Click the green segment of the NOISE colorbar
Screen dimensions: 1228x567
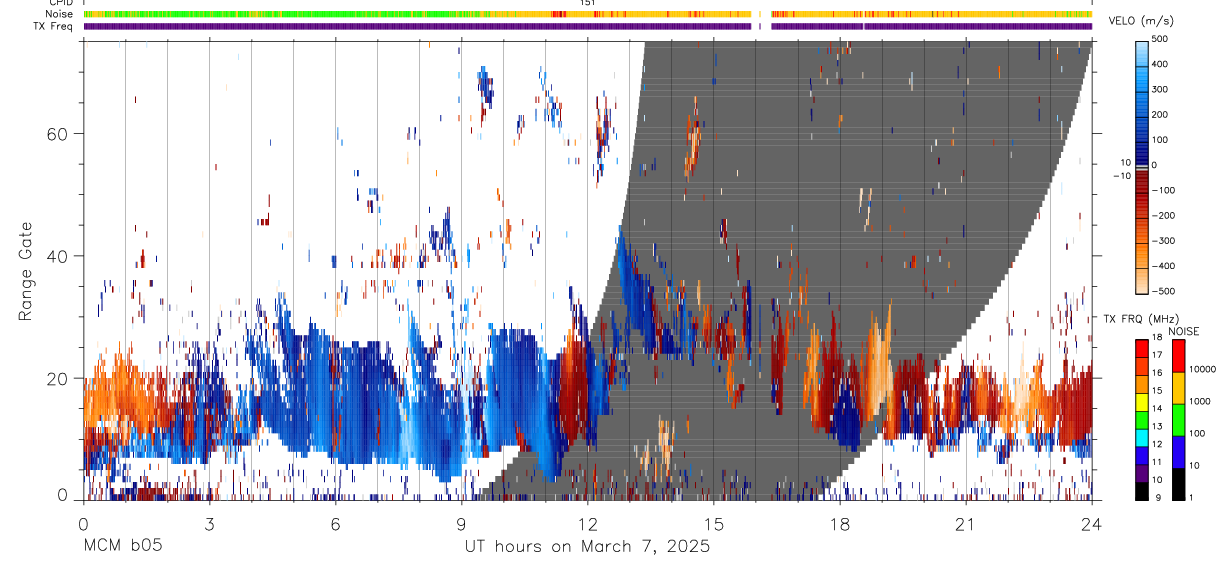[1177, 420]
